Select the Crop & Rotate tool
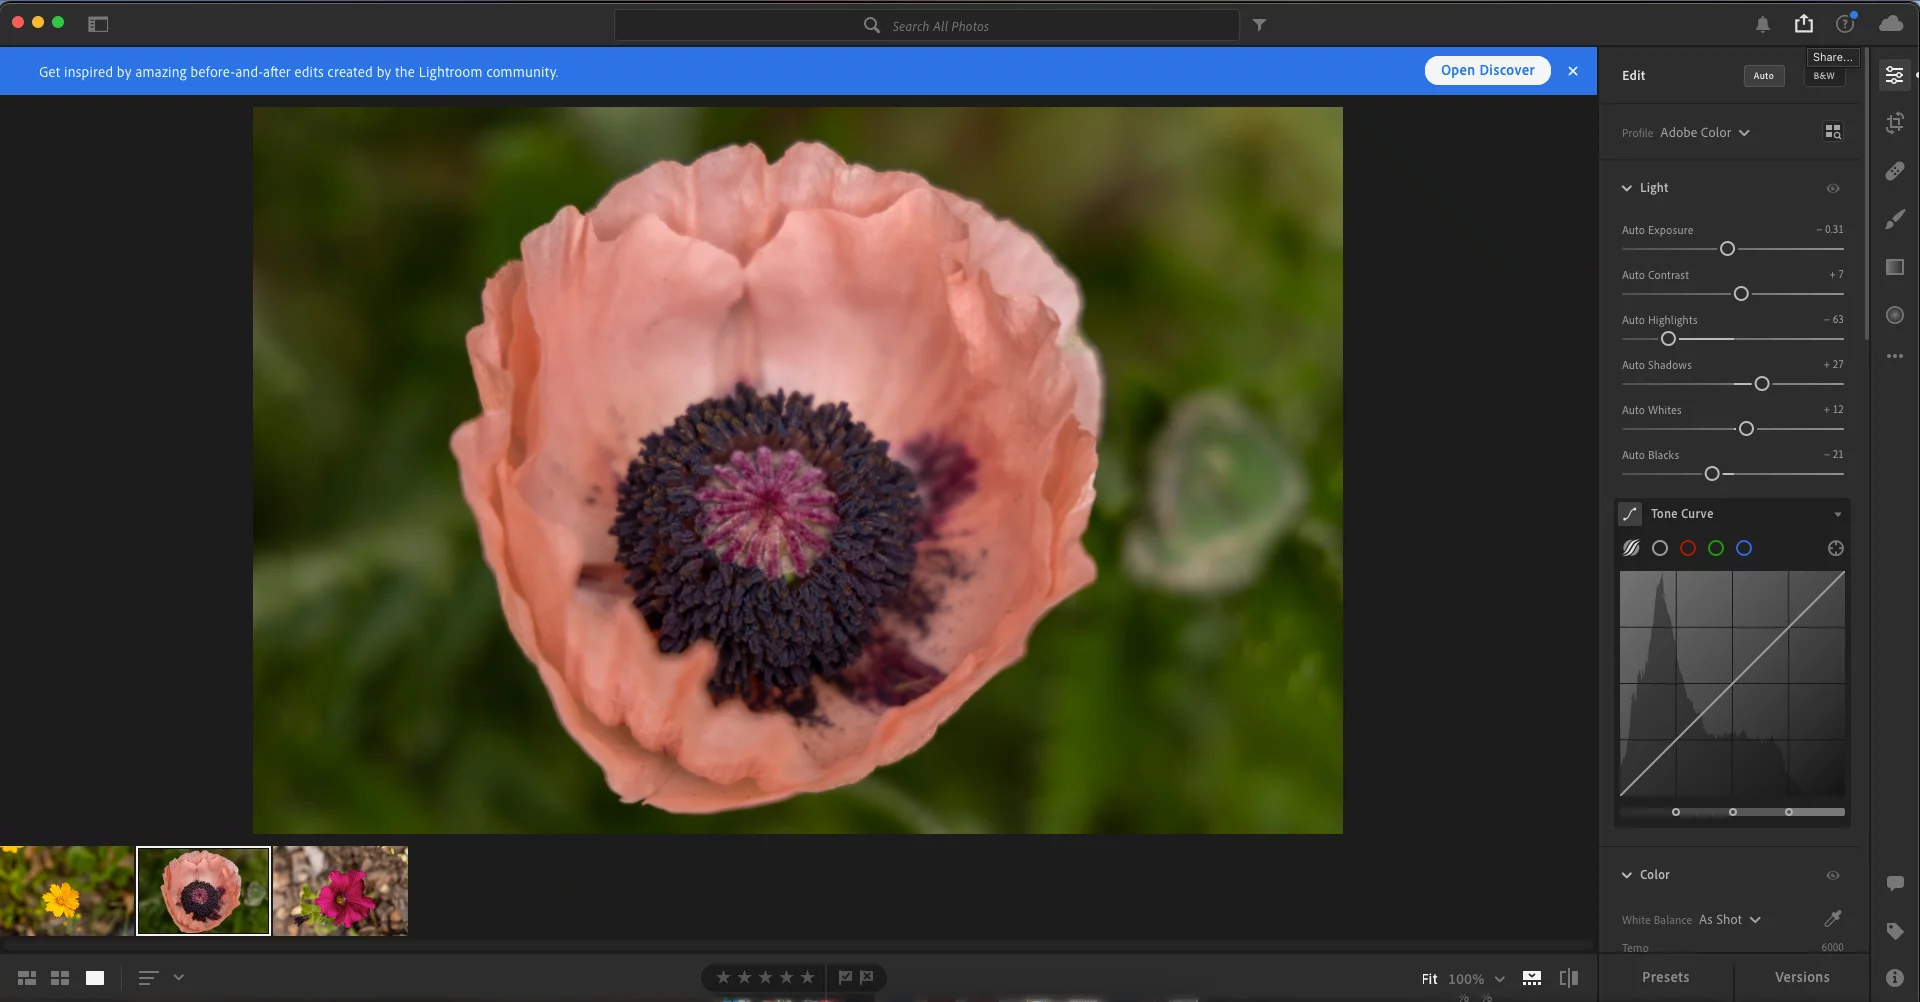The height and width of the screenshot is (1002, 1920). point(1896,122)
